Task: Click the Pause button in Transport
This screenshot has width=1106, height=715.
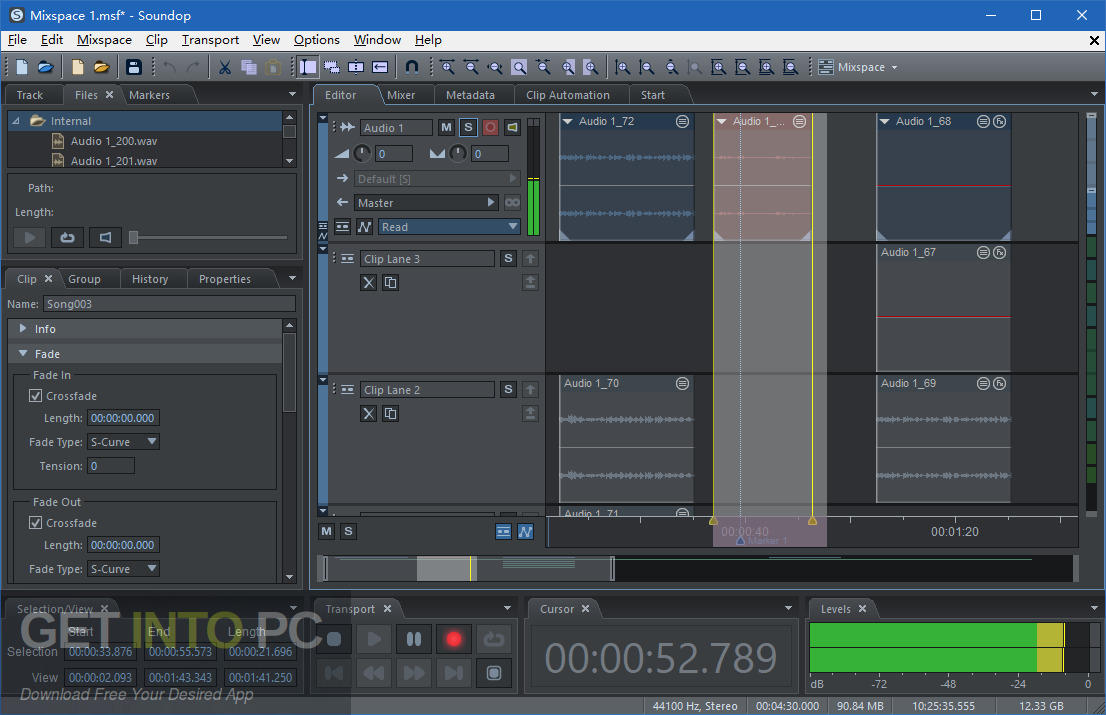Action: [x=414, y=640]
